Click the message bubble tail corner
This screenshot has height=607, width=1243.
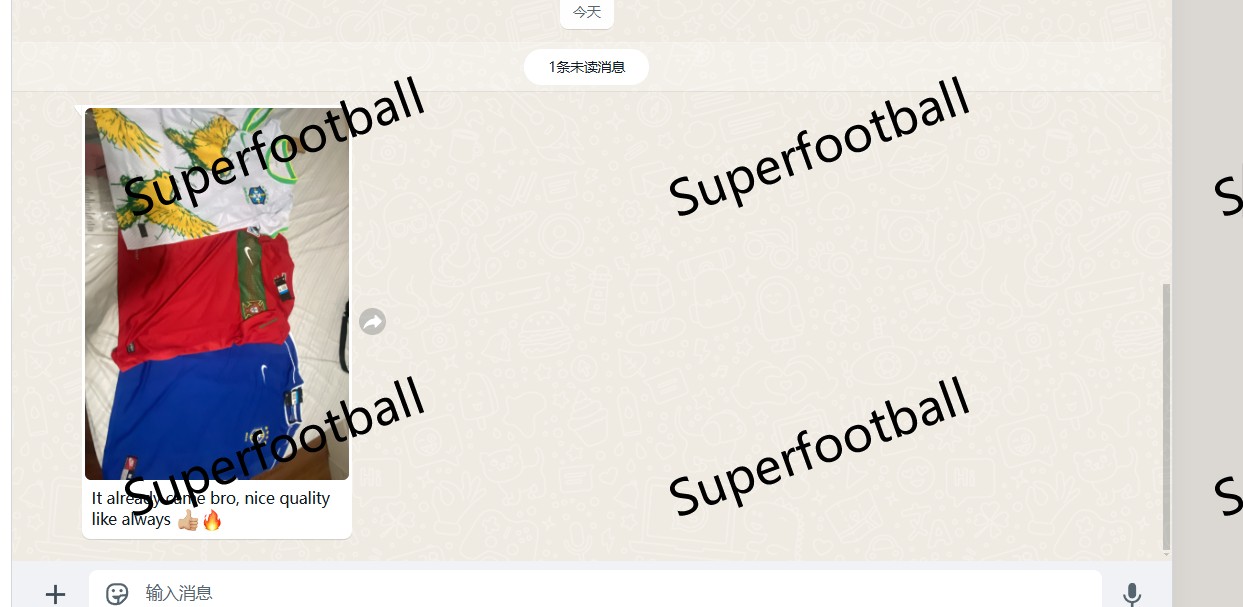80,110
